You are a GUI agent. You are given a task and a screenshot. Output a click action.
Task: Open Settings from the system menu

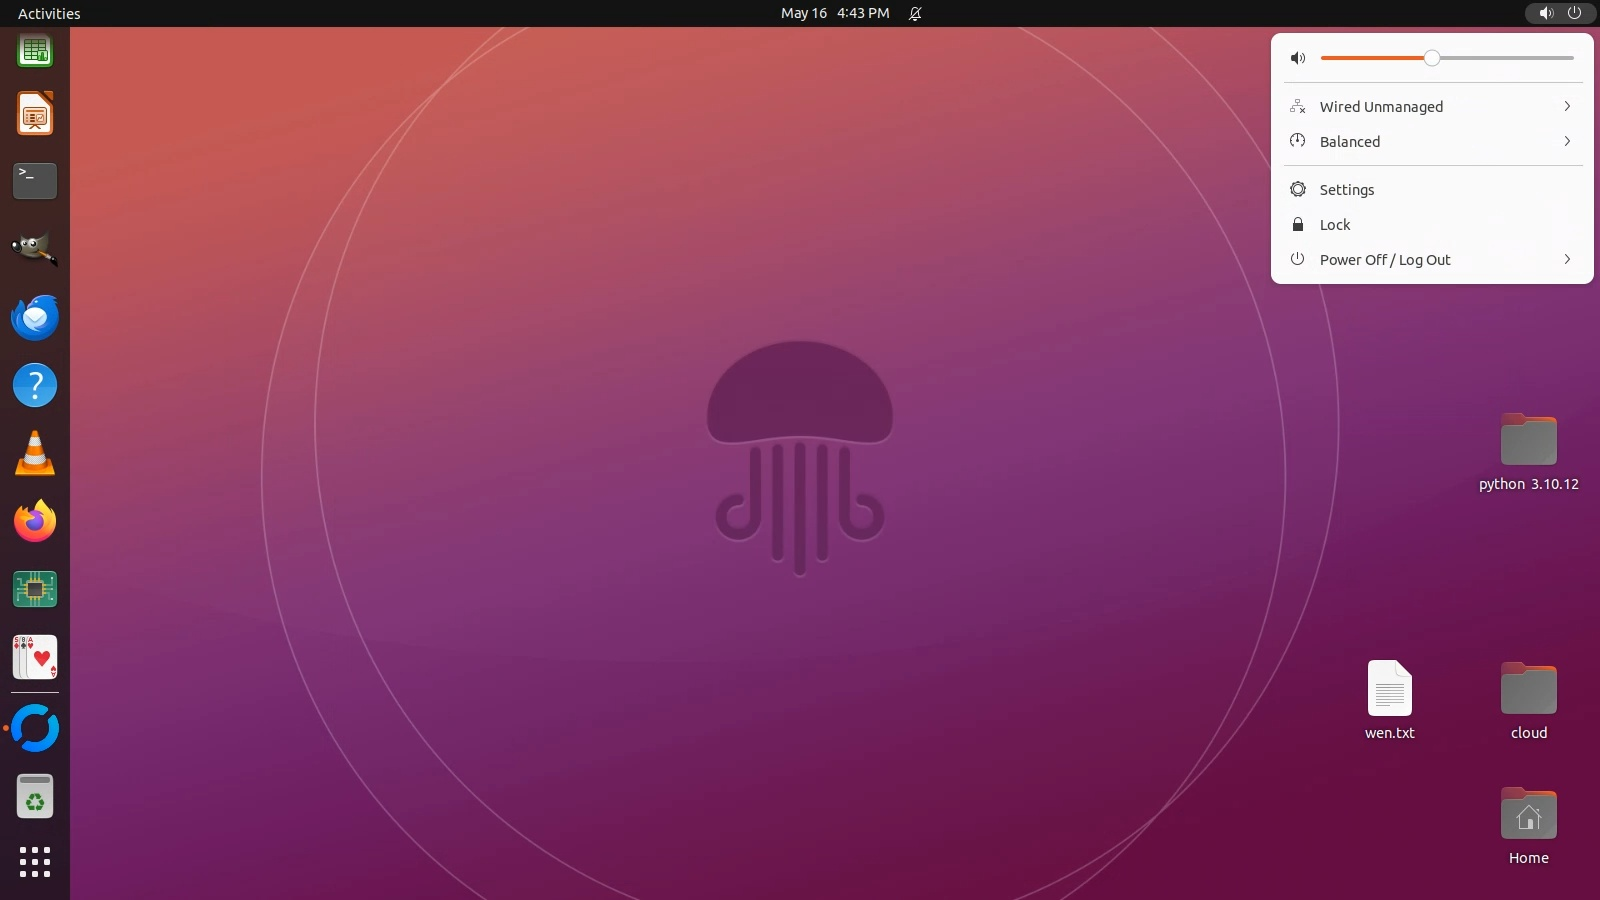point(1347,190)
